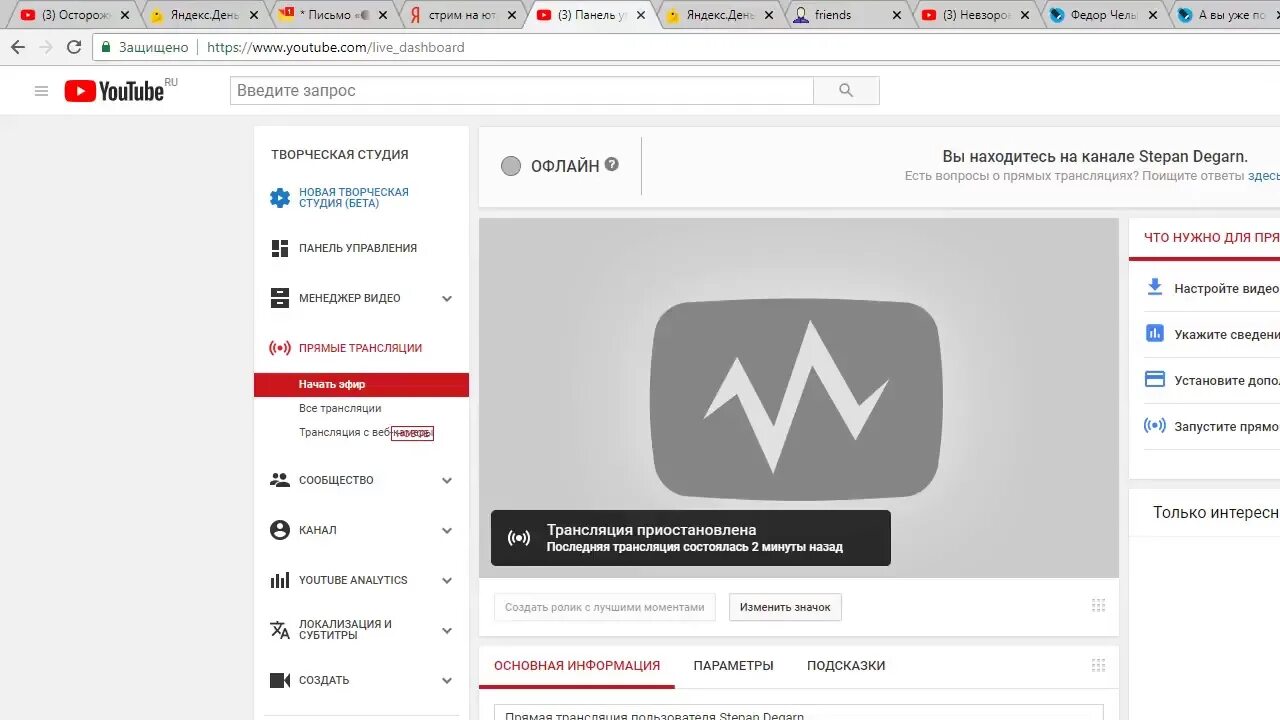The width and height of the screenshot is (1280, 720).
Task: Click the green secure padlock icon
Action: tap(106, 47)
